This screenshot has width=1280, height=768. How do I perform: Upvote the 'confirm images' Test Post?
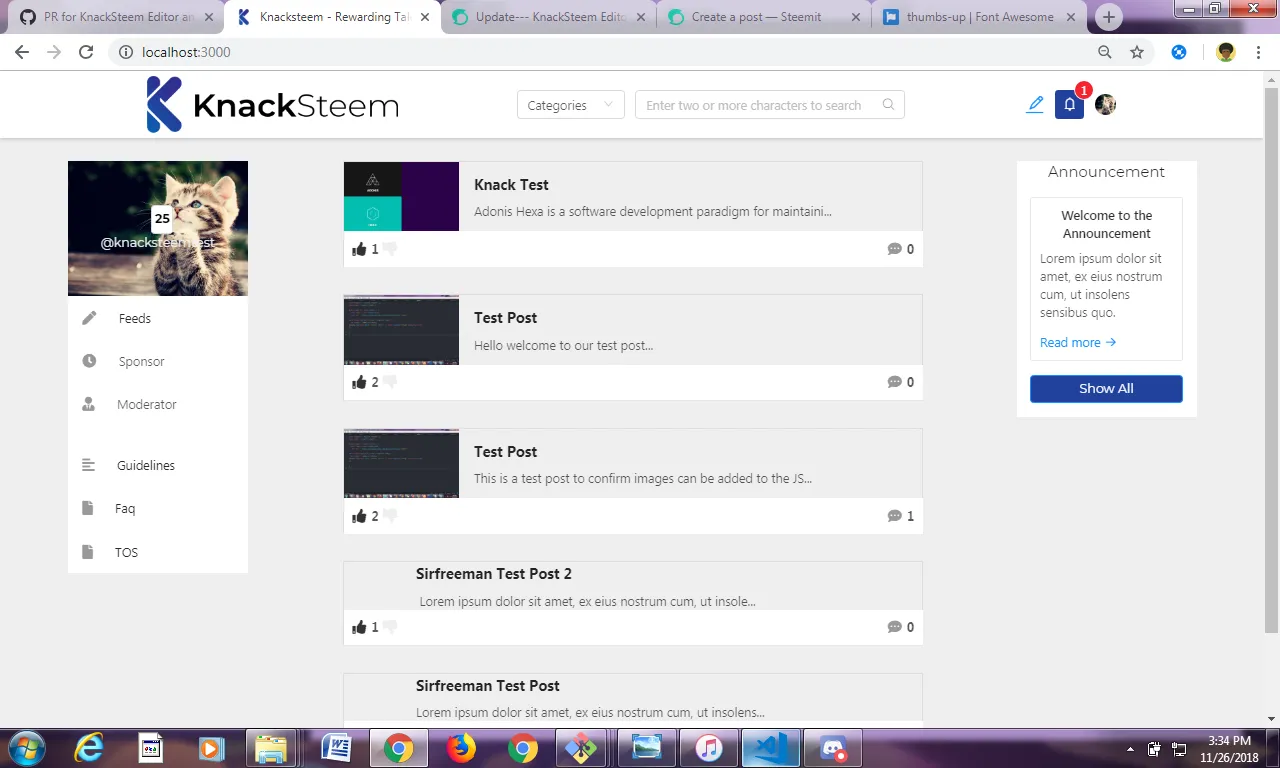coord(359,516)
